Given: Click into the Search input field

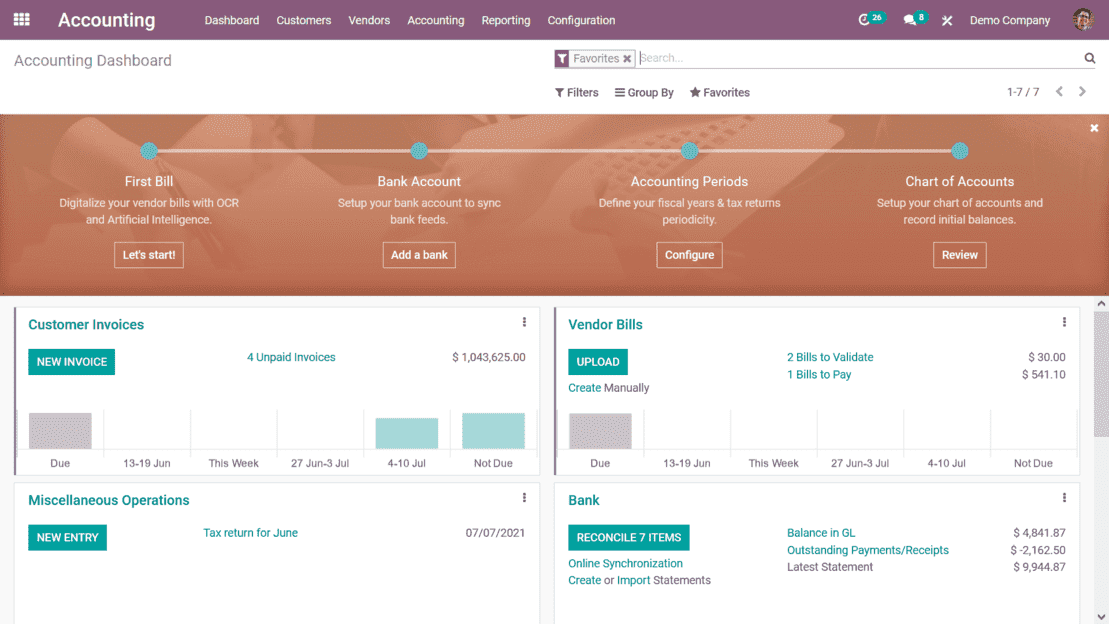Looking at the screenshot, I should pyautogui.click(x=859, y=58).
